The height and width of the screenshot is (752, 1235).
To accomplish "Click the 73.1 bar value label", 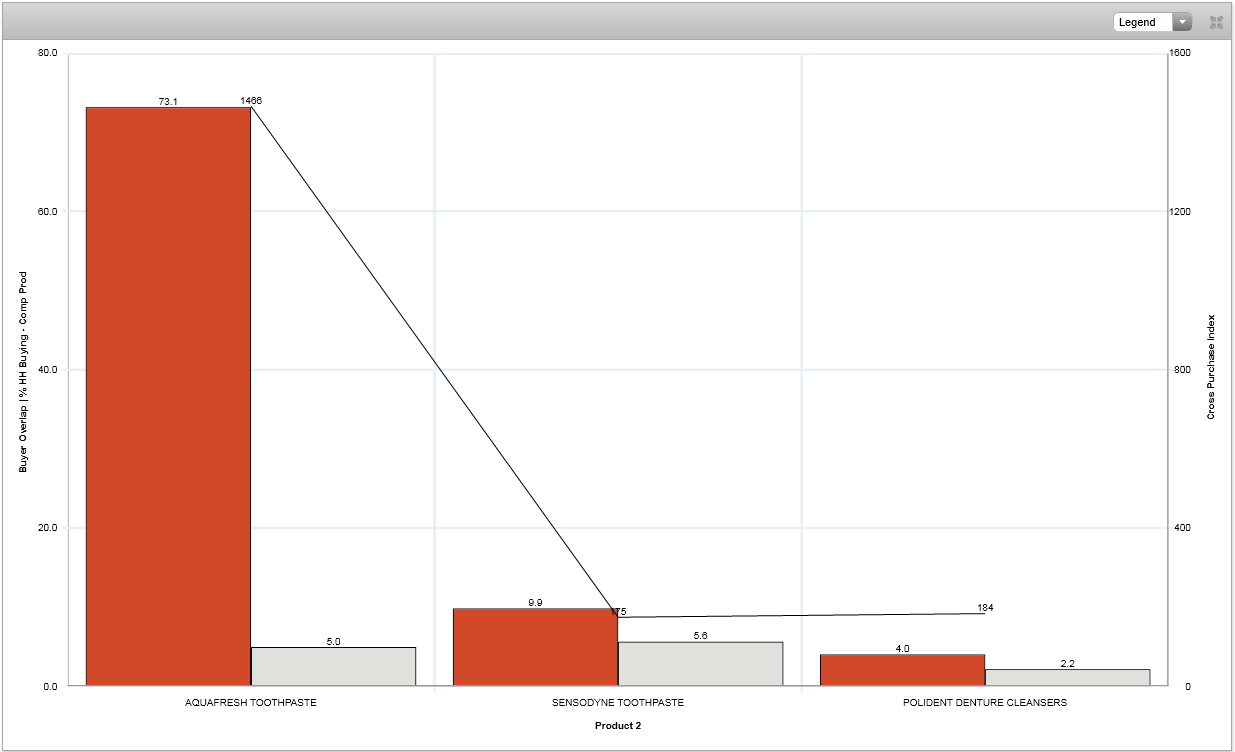I will coord(168,101).
